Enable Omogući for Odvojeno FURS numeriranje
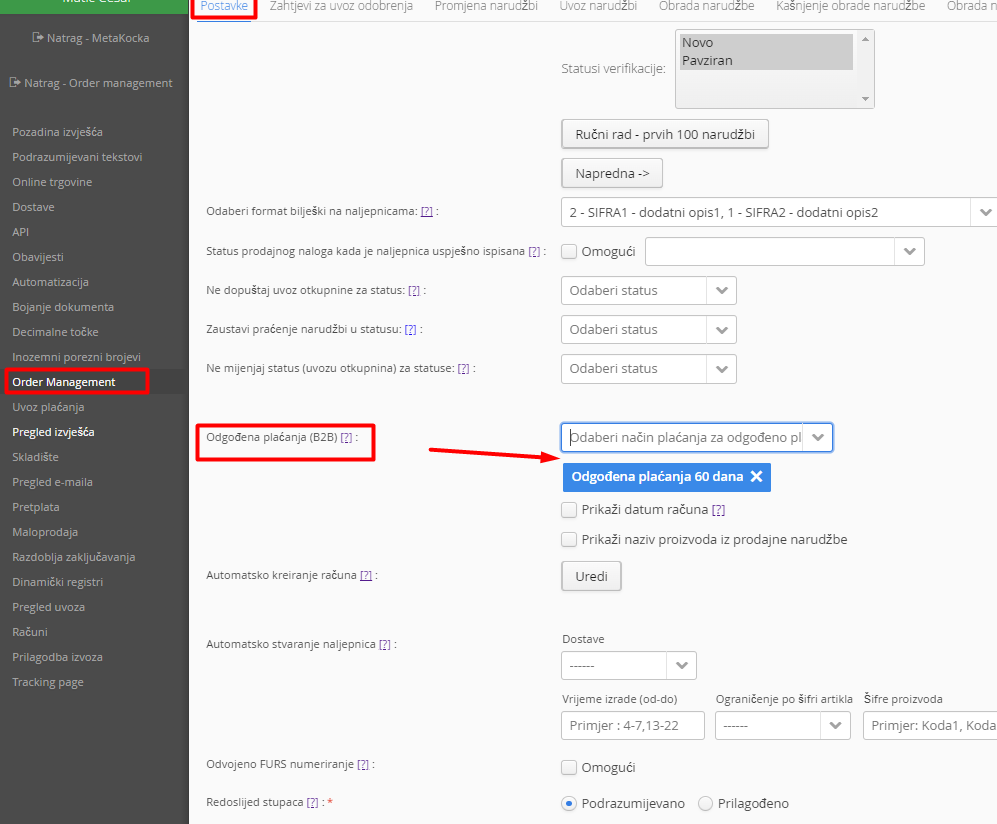 pyautogui.click(x=569, y=768)
